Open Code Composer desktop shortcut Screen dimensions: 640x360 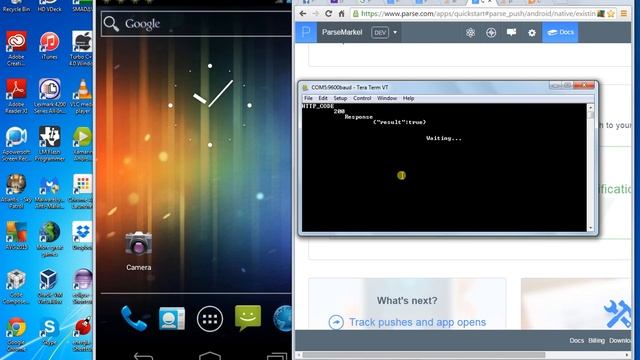(16, 287)
